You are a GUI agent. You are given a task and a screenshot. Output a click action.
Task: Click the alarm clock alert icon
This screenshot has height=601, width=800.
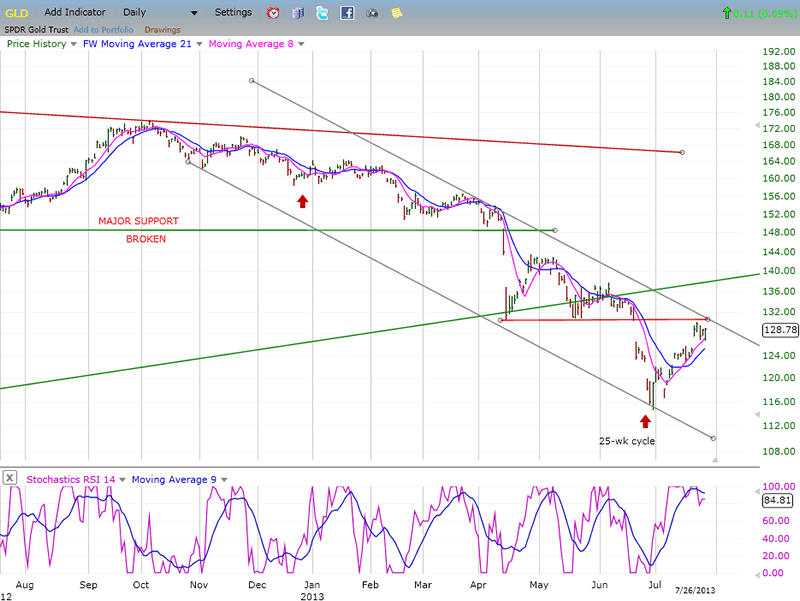click(274, 13)
